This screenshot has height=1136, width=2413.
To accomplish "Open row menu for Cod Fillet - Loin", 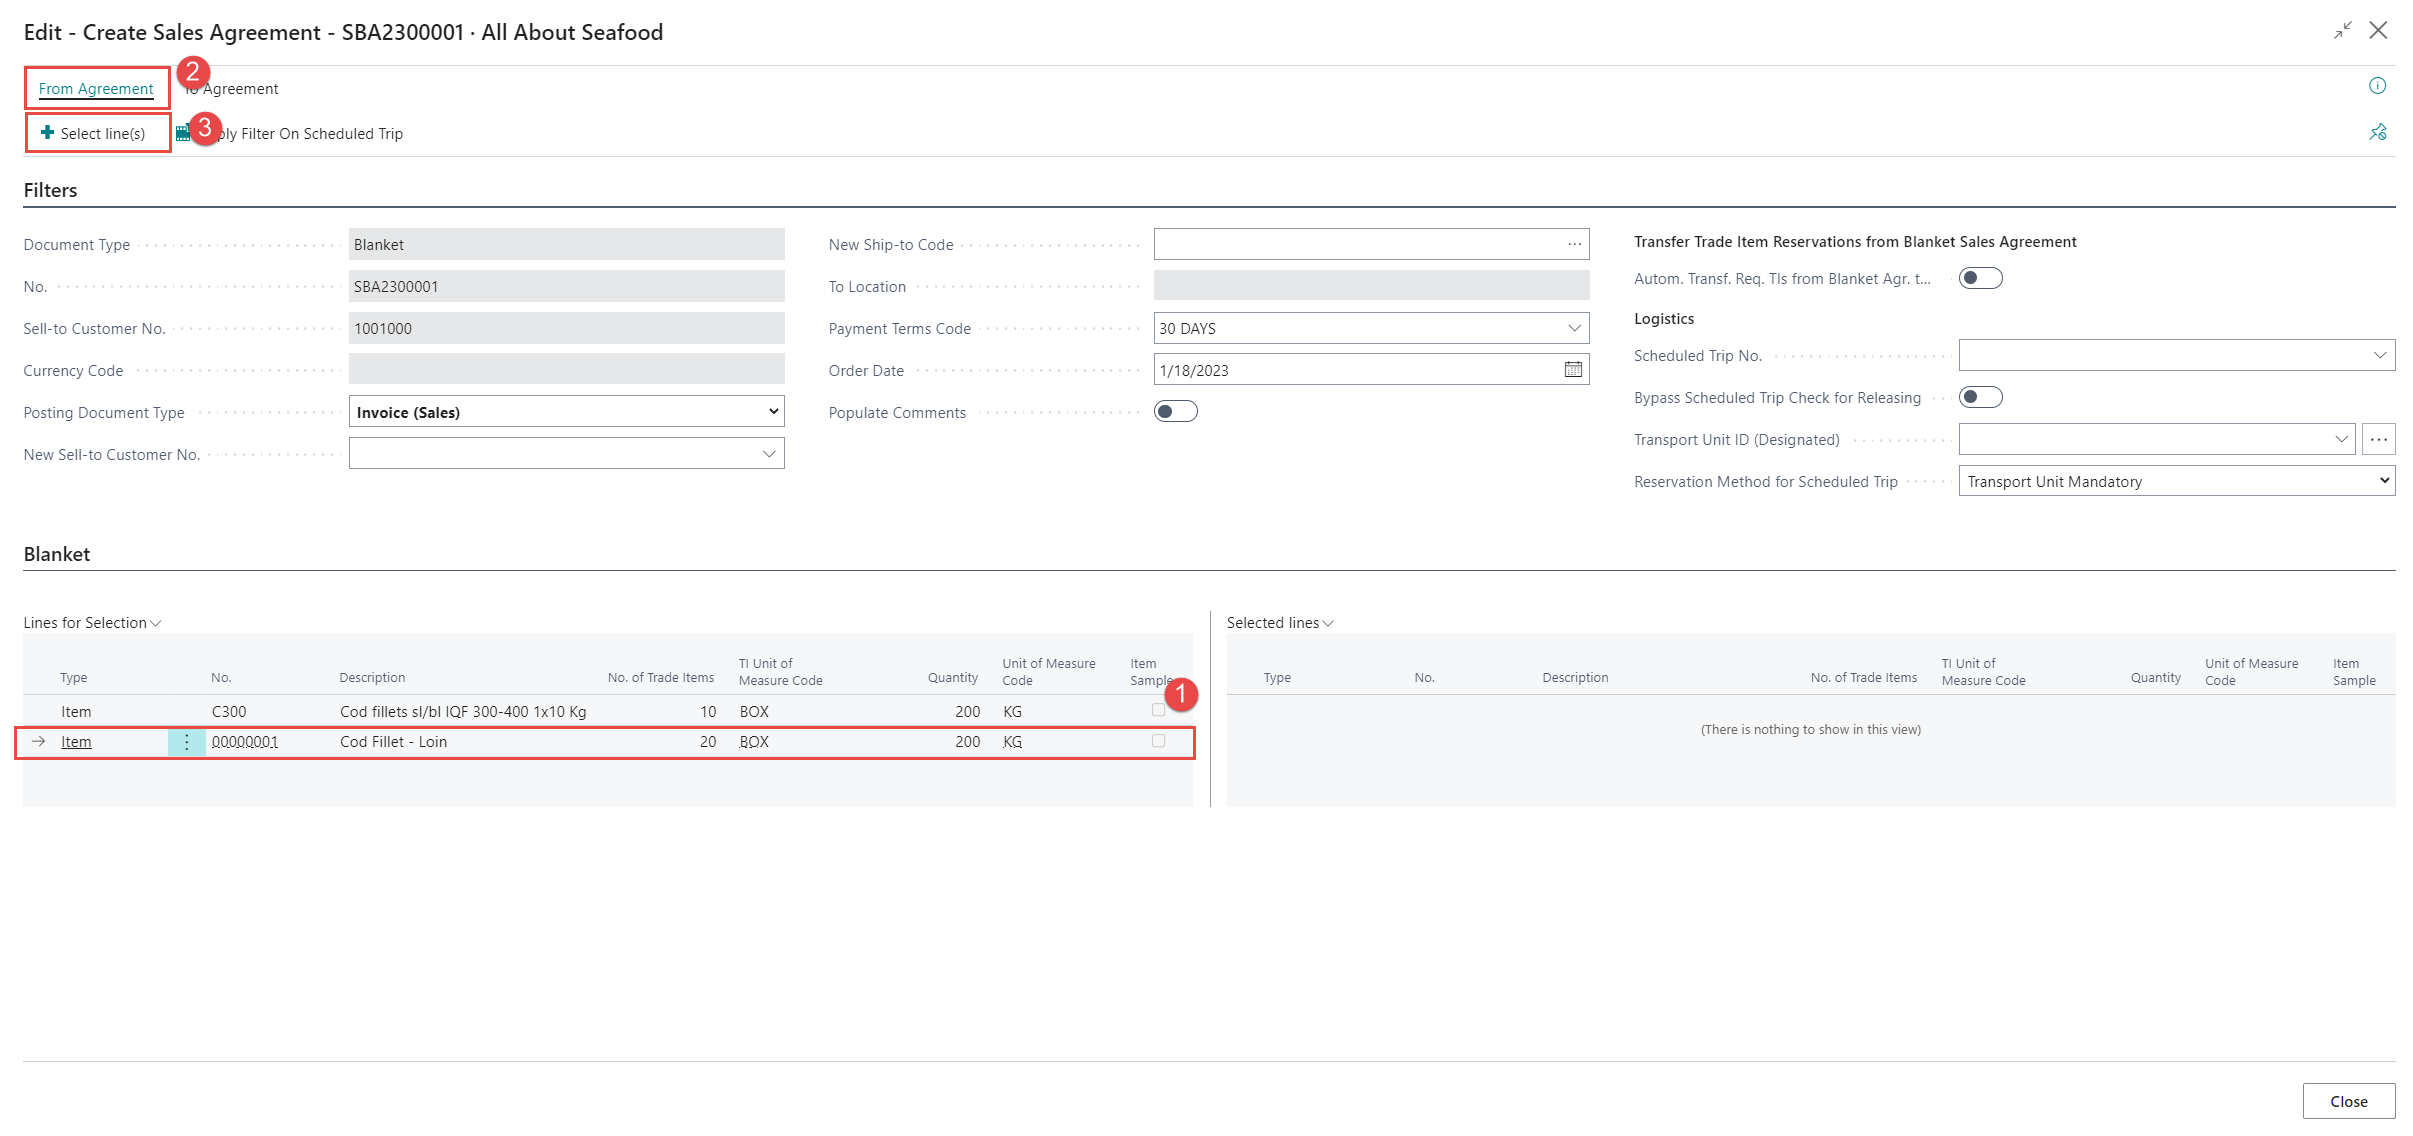I will click(x=186, y=742).
